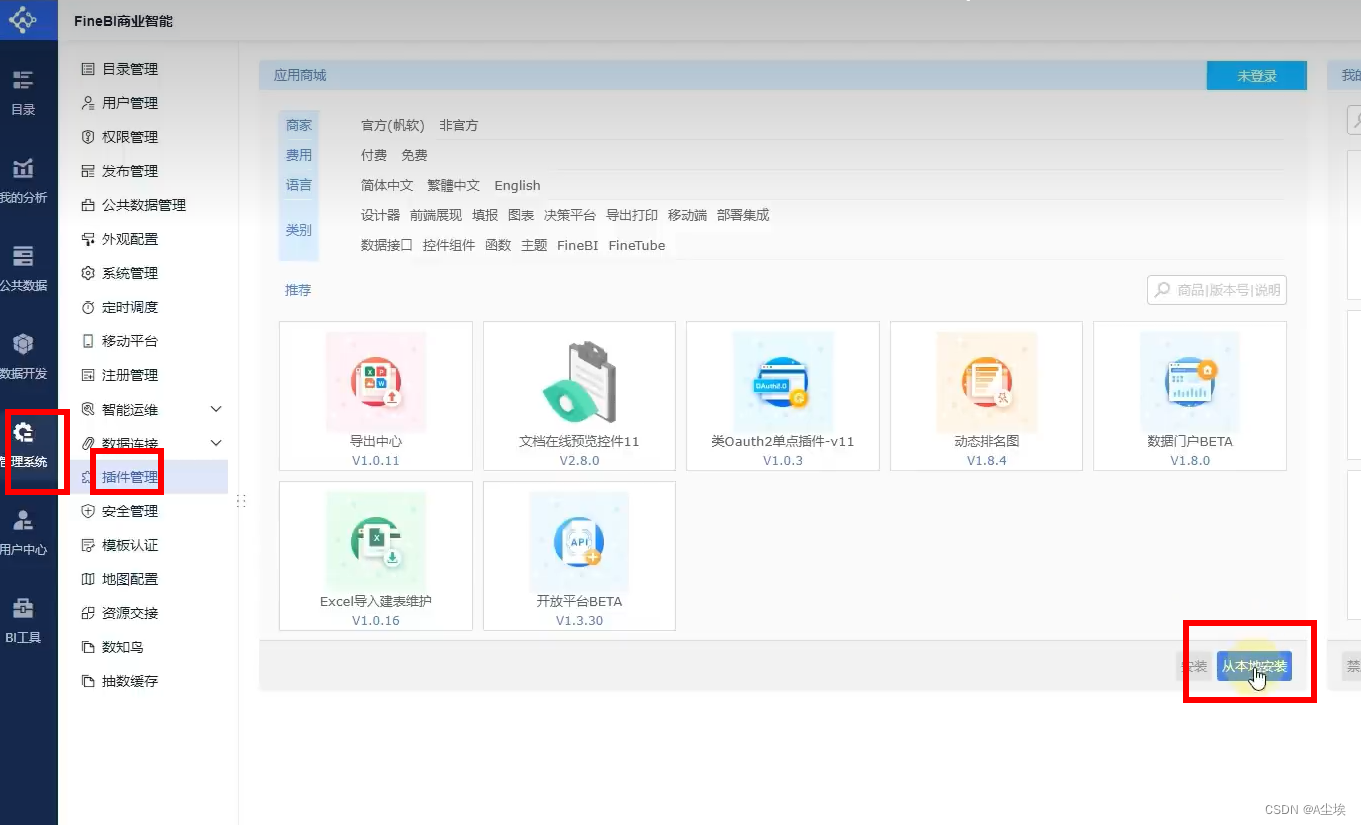This screenshot has width=1361, height=825.
Task: Click the 模板认证 icon
Action: 88,545
